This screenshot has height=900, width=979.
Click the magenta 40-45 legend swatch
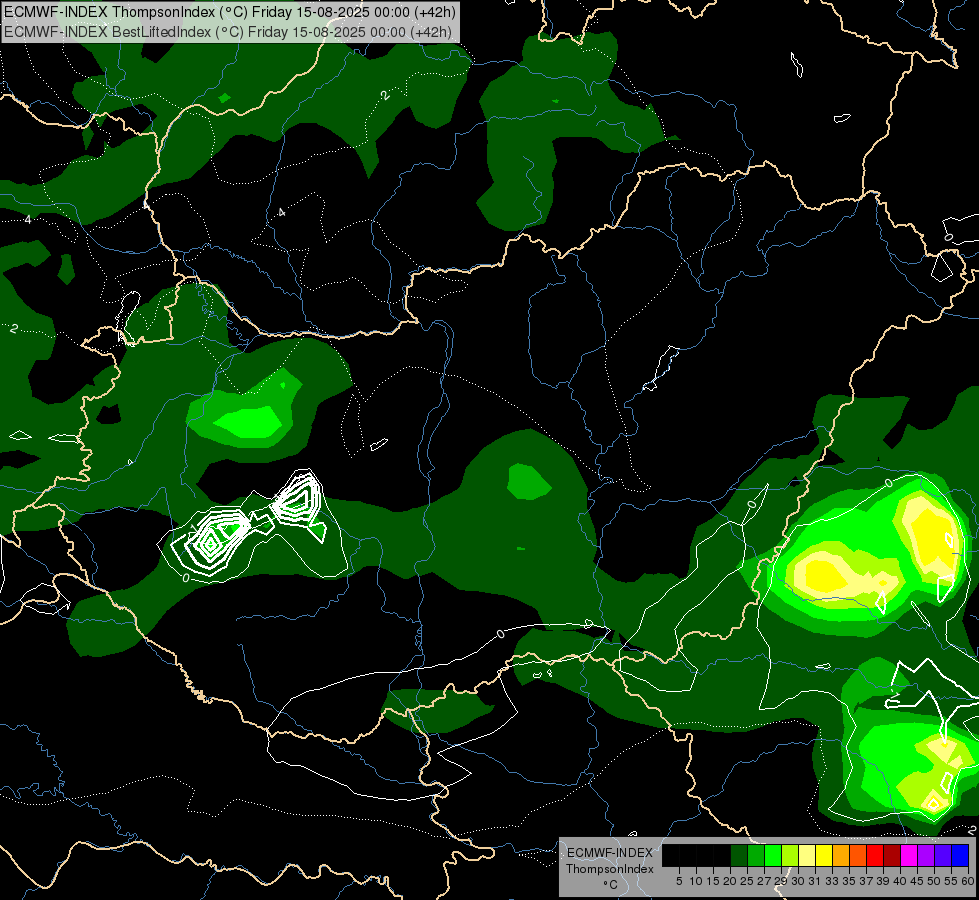pos(909,855)
